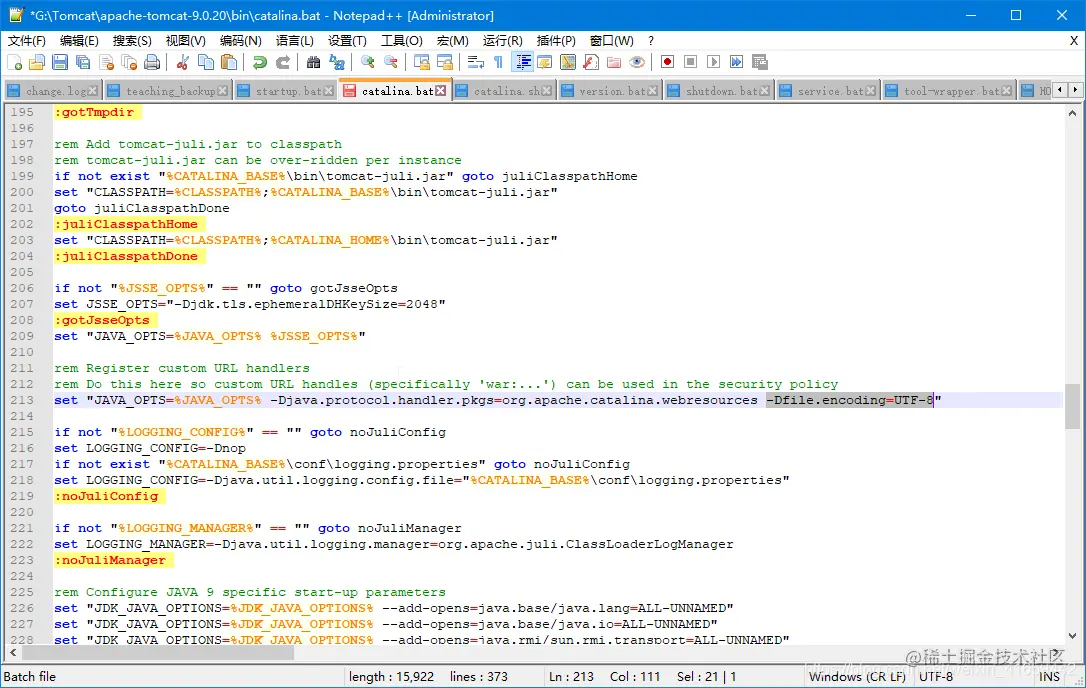Zoom out using magnifier minus icon

point(391,62)
